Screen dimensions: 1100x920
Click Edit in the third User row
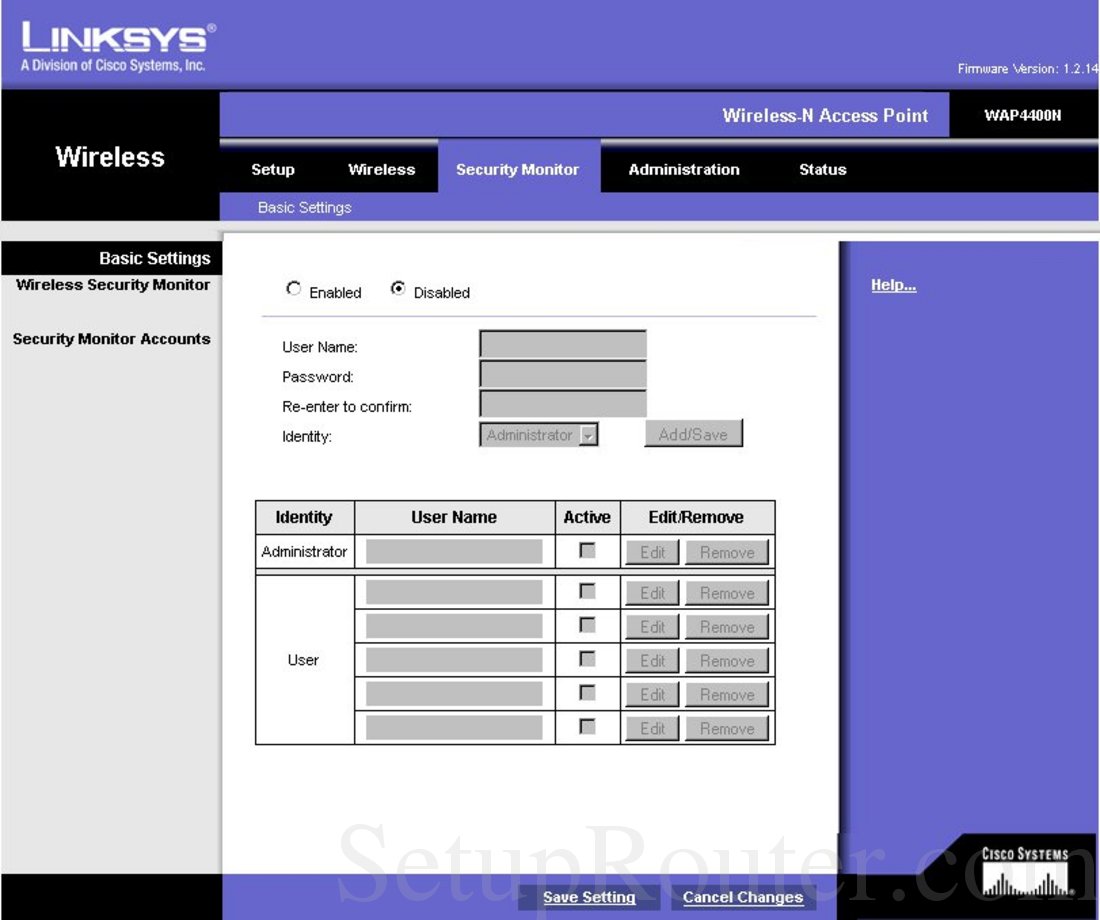pos(652,660)
